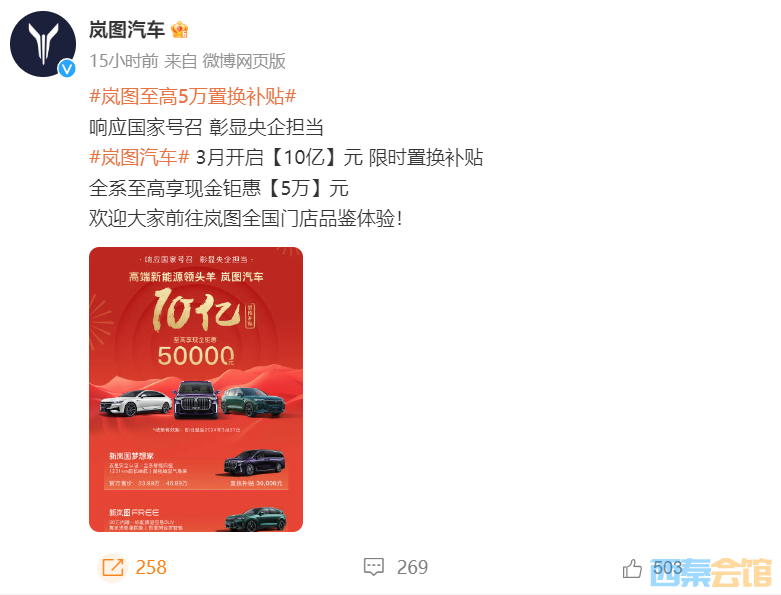Click the white sedan in the poster
This screenshot has width=781, height=595.
pyautogui.click(x=135, y=402)
